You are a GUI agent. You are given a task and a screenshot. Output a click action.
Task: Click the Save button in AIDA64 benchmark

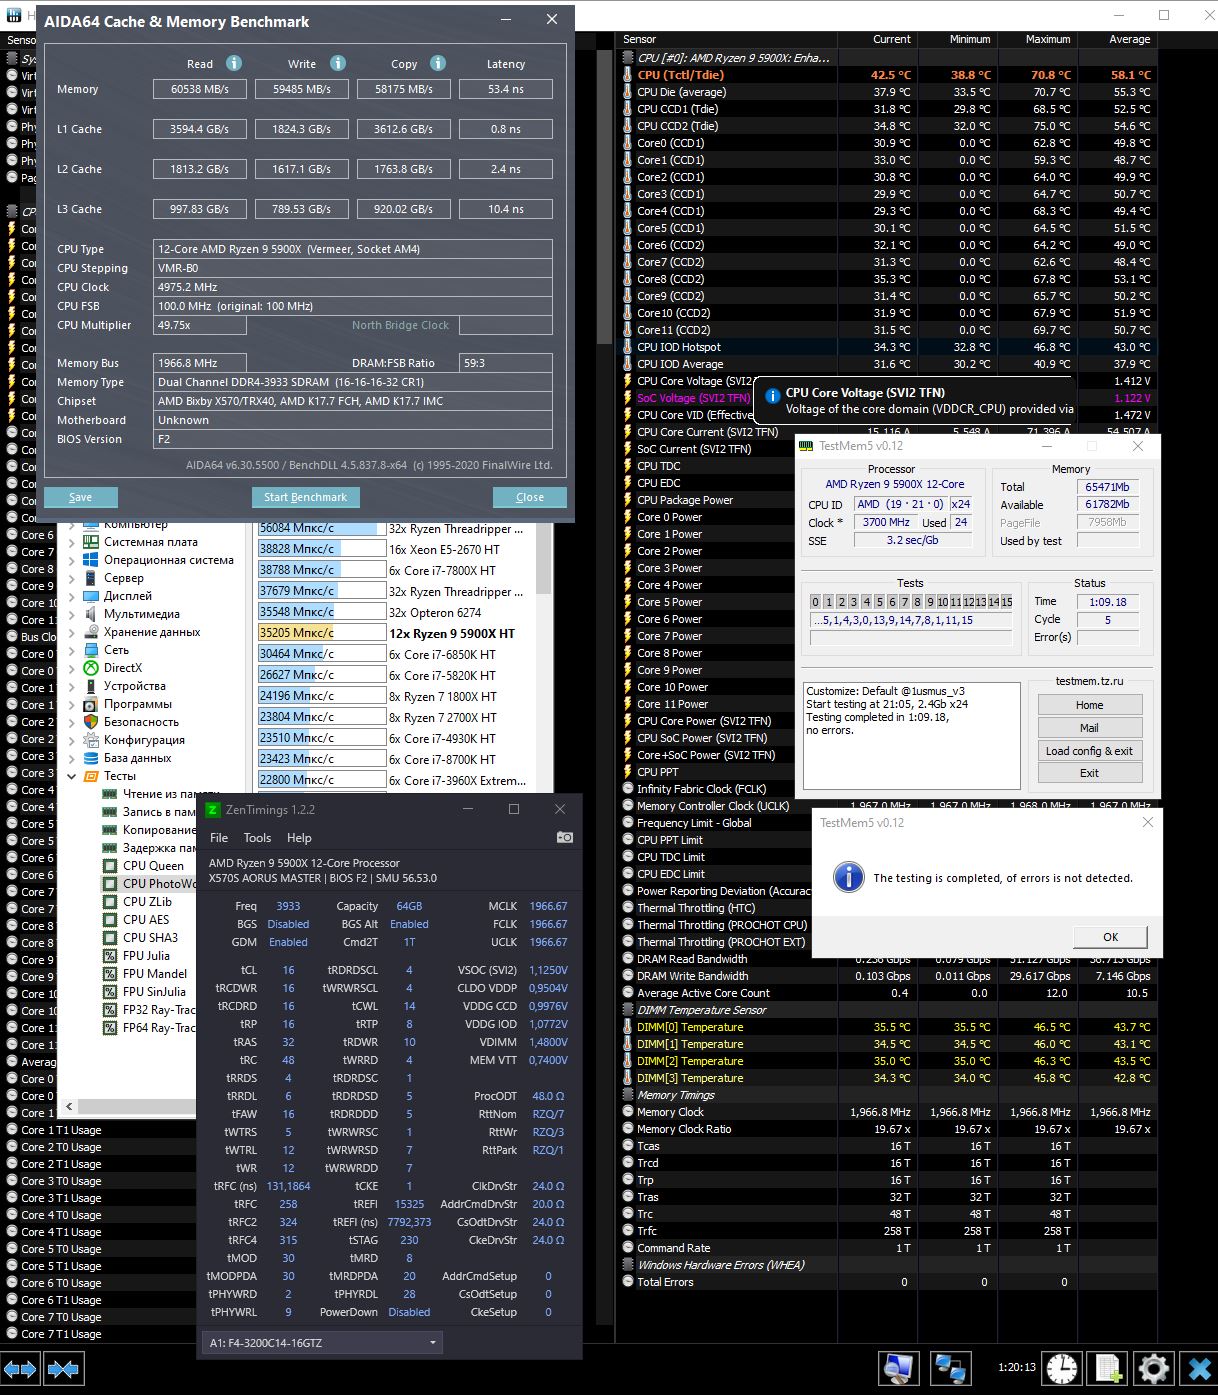coord(81,497)
